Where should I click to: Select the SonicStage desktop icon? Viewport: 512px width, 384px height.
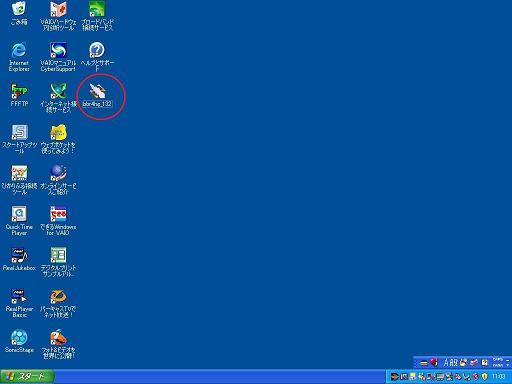pos(19,341)
